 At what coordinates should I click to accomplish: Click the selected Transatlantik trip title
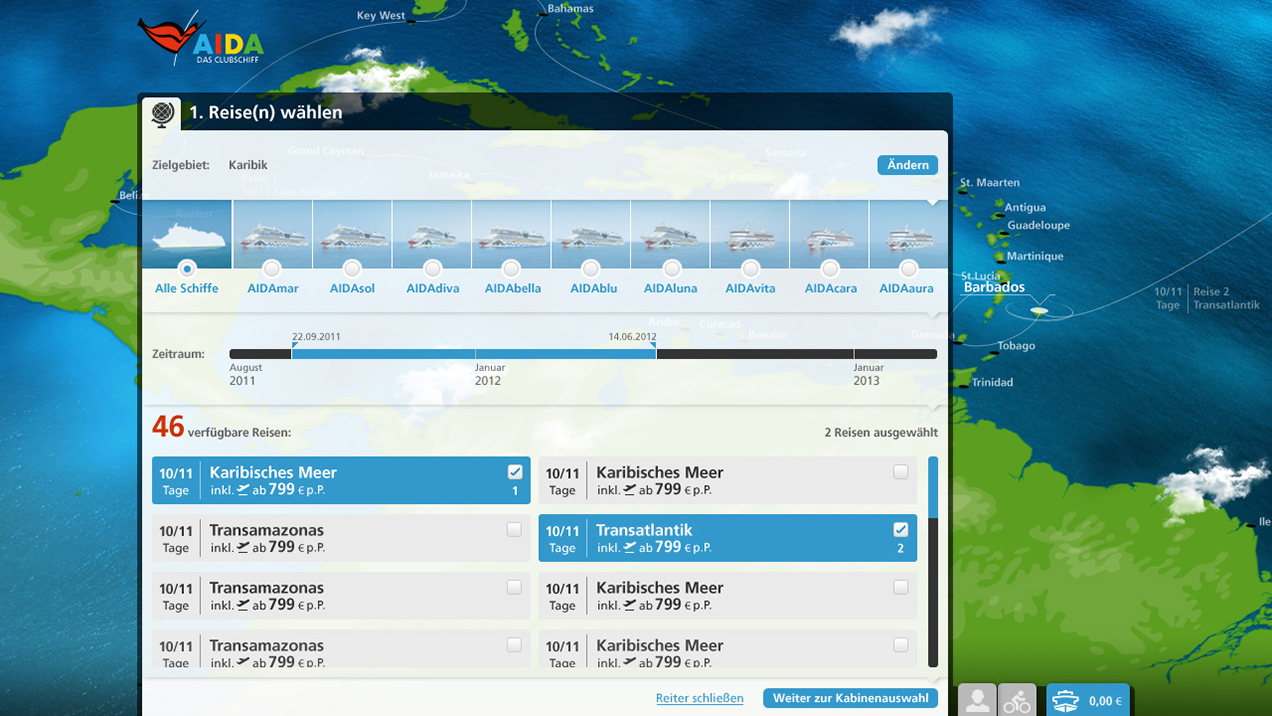[644, 530]
